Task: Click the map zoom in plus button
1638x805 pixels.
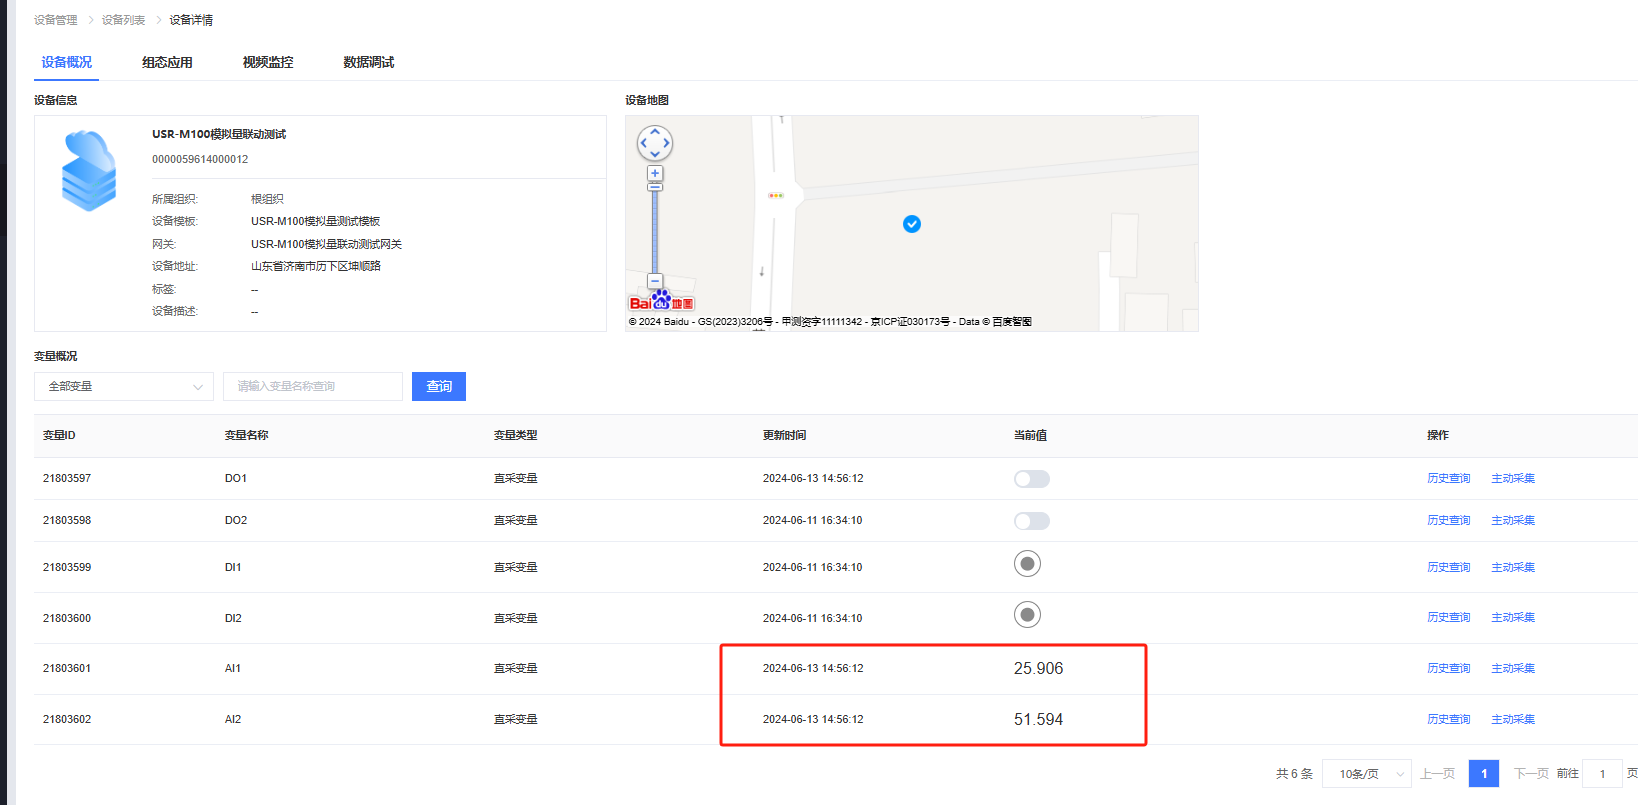Action: (655, 173)
